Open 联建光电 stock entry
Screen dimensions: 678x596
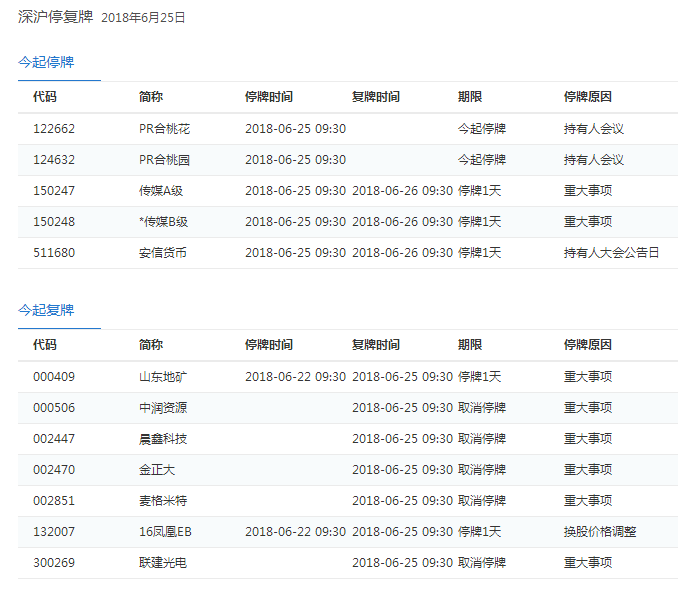point(163,563)
